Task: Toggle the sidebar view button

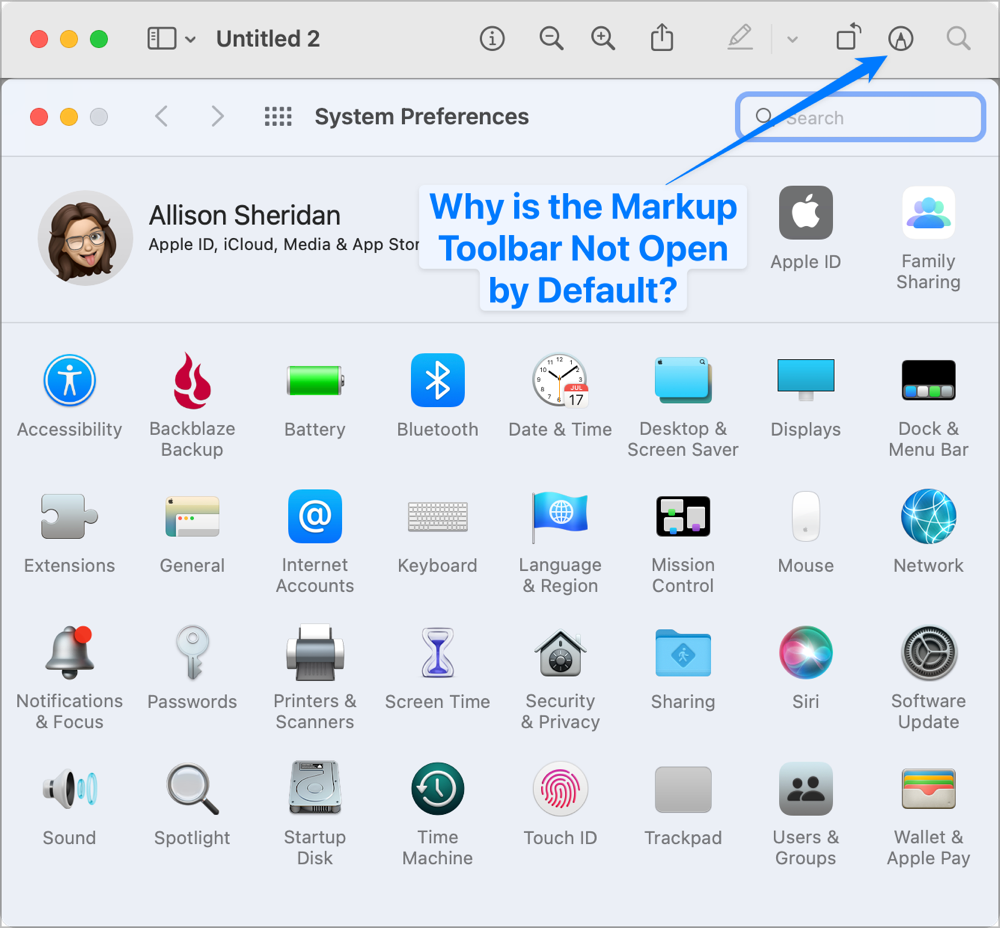Action: (161, 39)
